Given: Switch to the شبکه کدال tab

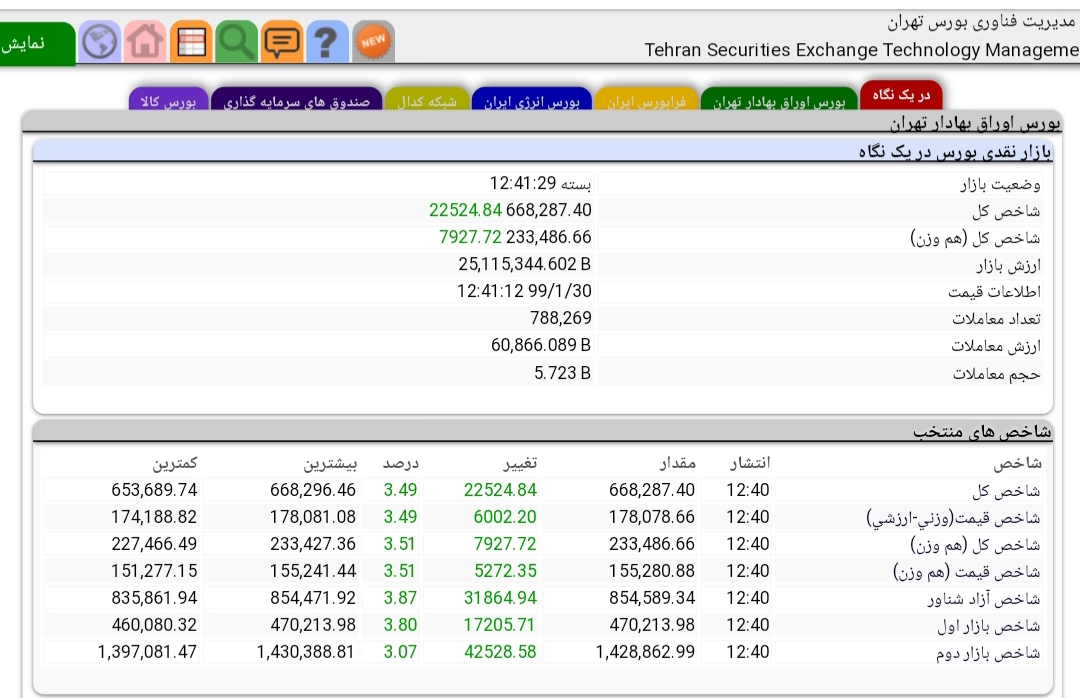Looking at the screenshot, I should click(427, 100).
